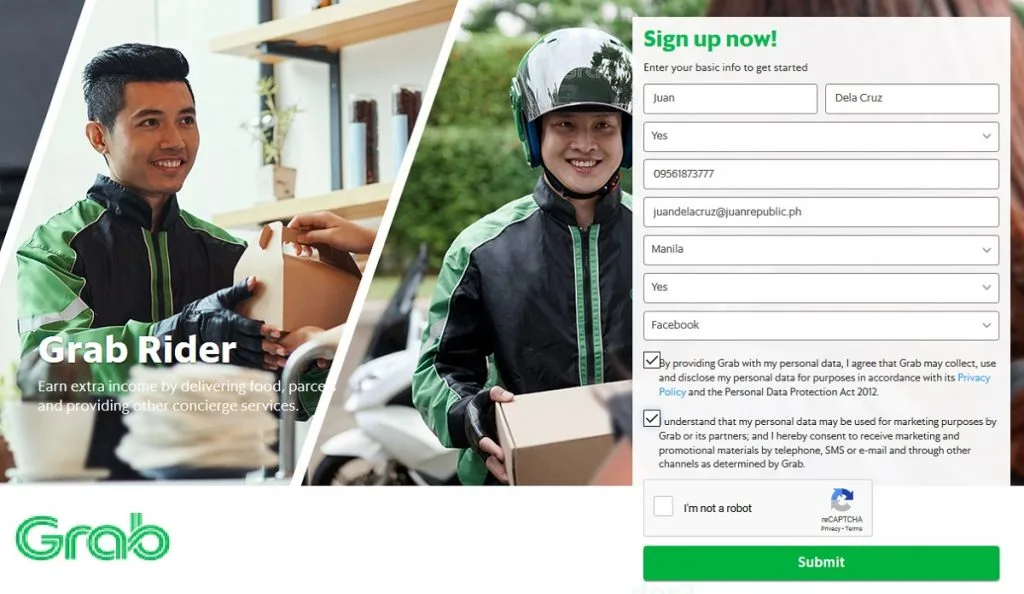Check the I'm not a robot box
Screen dimensions: 1024x594
click(663, 506)
